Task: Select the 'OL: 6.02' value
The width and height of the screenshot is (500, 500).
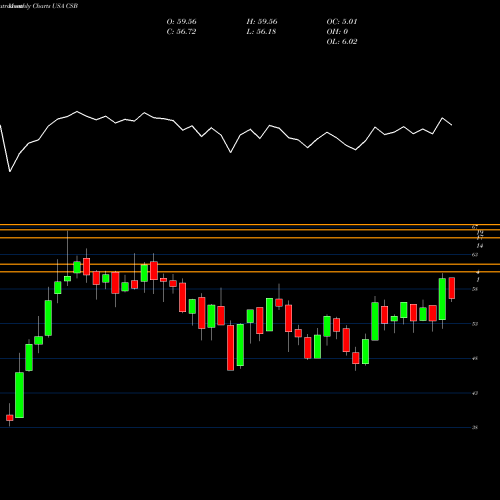Action: 342,42
